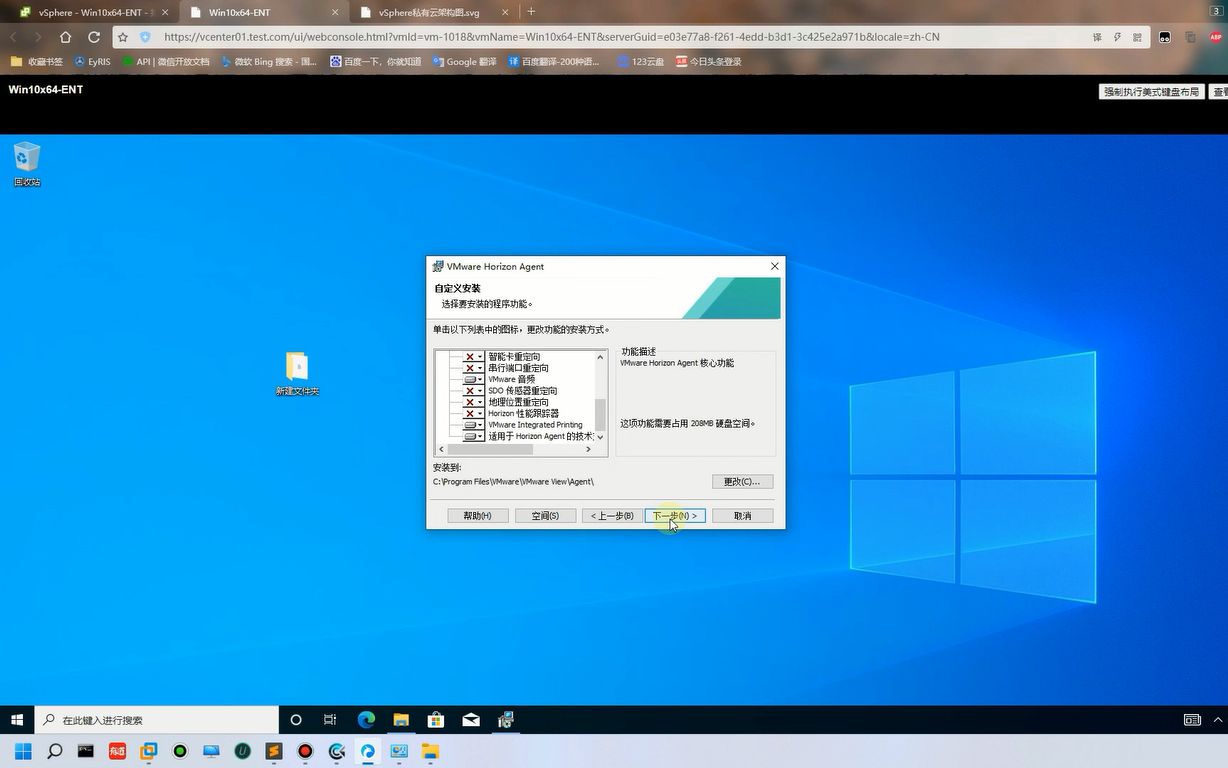
Task: Select the 新建文件夹 desktop folder icon
Action: point(297,374)
